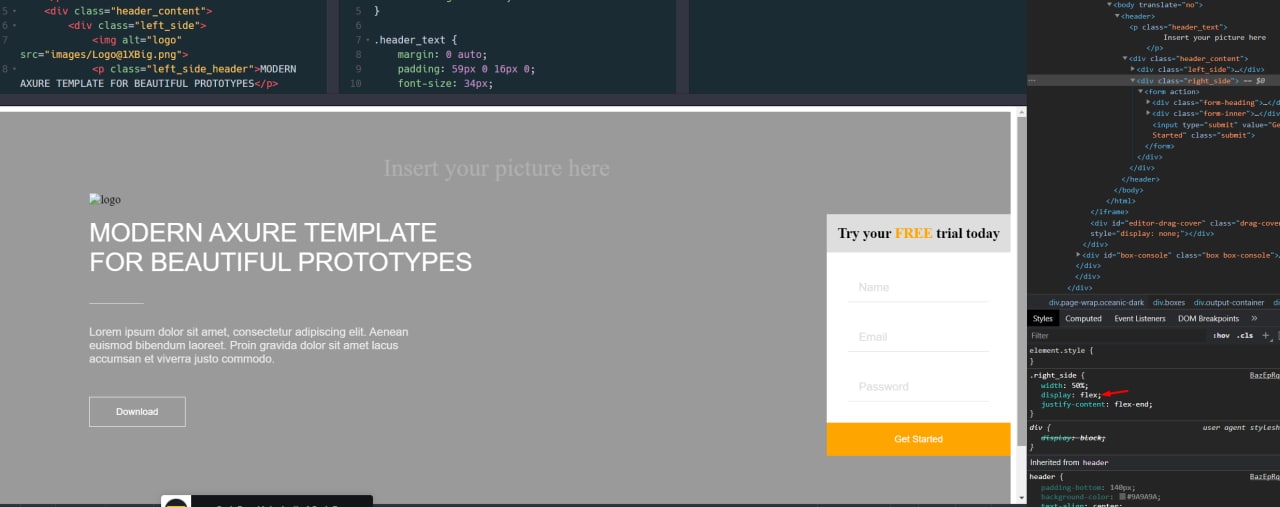This screenshot has height=507, width=1280.
Task: Fold HTML line 5 header_content div
Action: click(14, 10)
